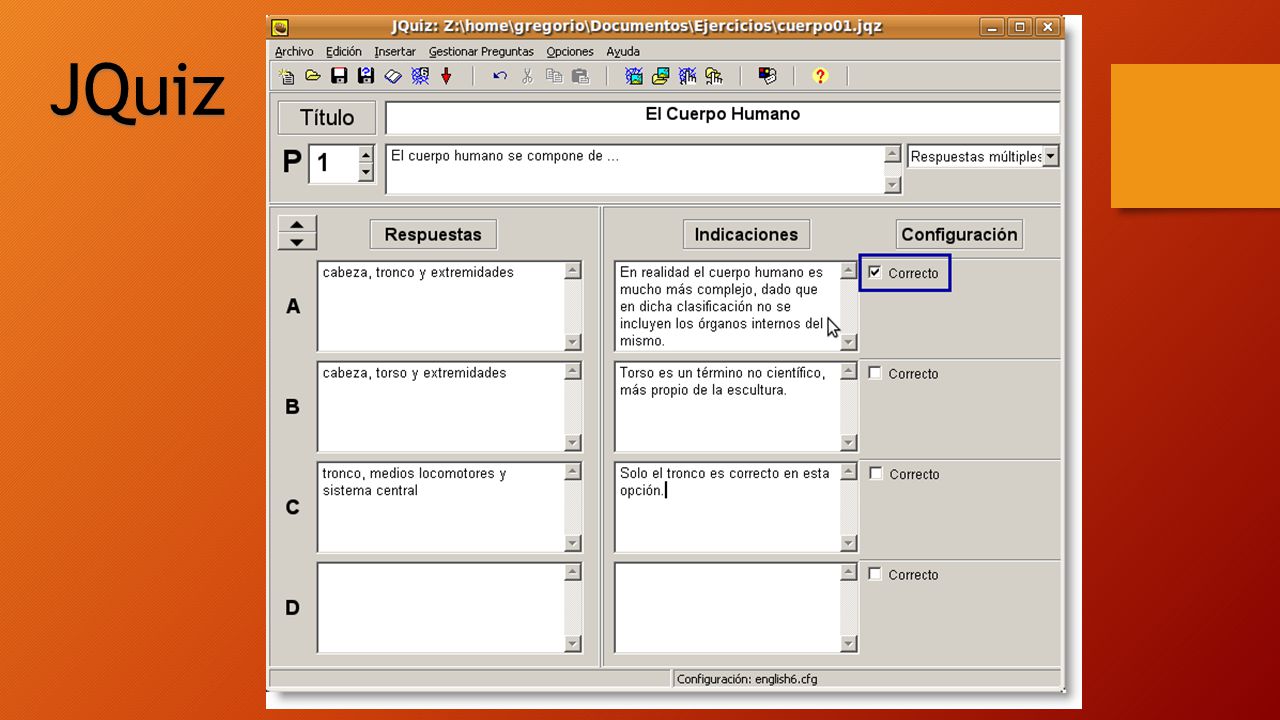Click the red down arrow toolbar icon

tap(447, 76)
